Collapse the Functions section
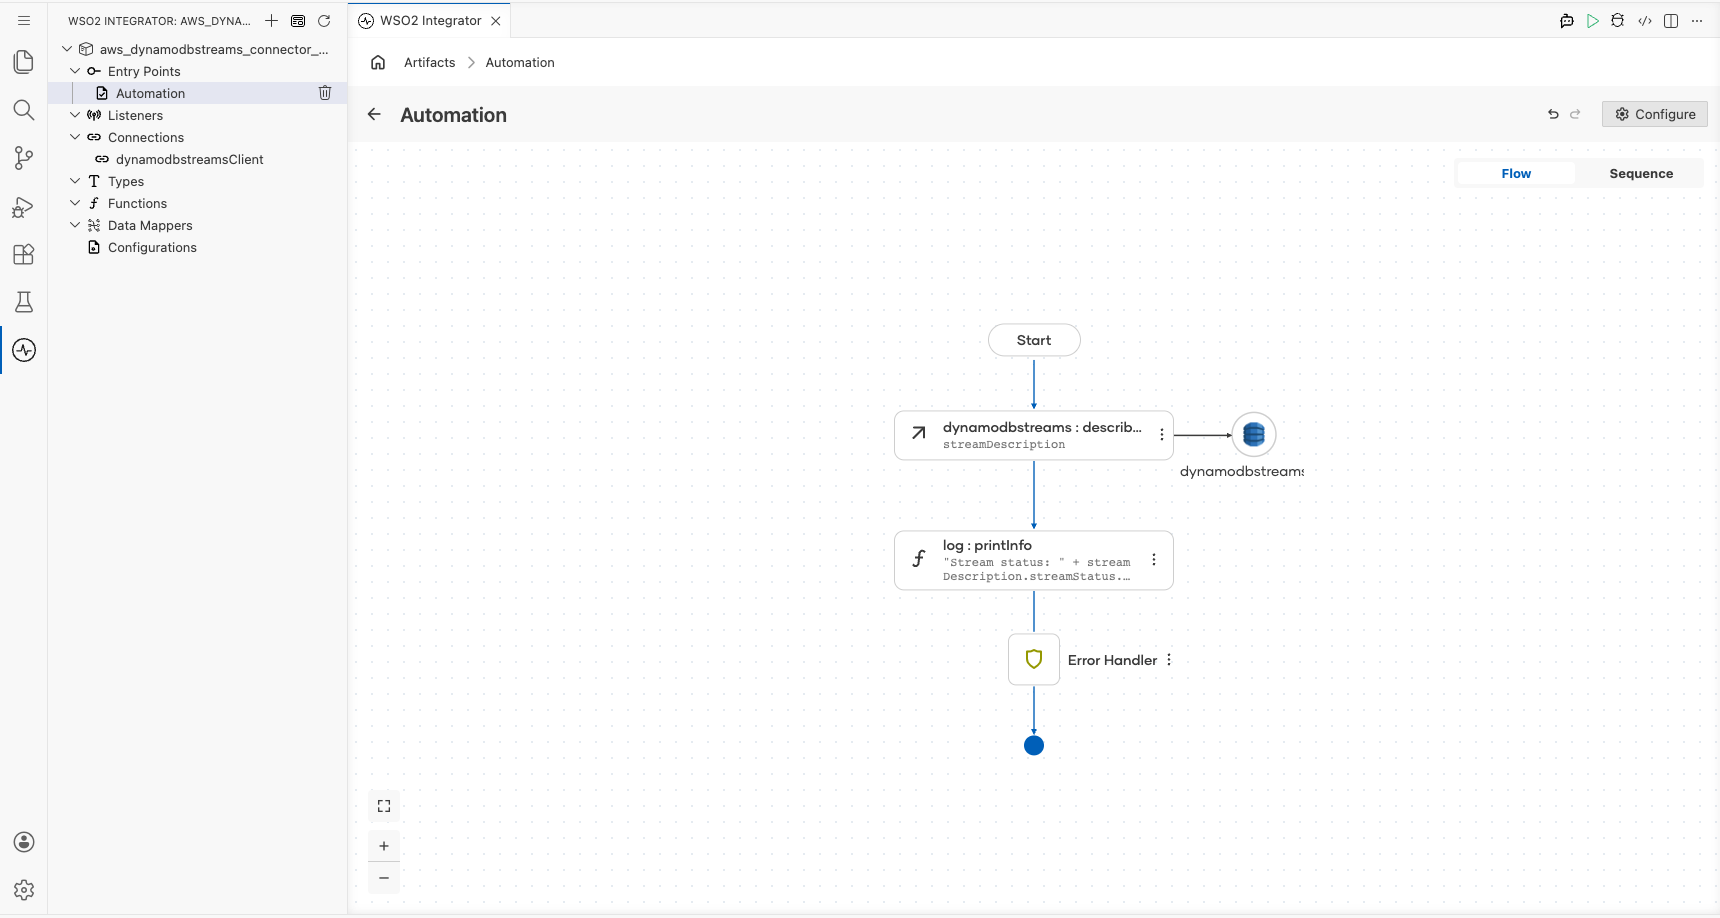 pyautogui.click(x=75, y=203)
